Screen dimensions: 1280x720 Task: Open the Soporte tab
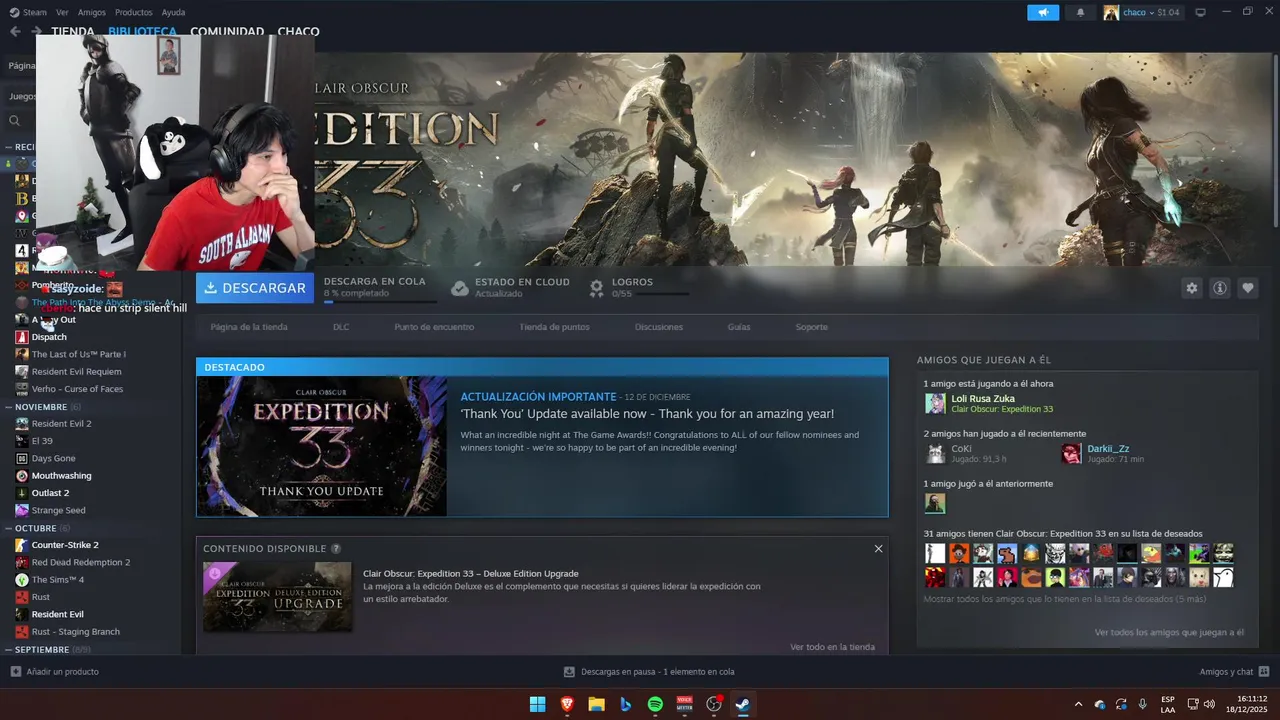[812, 327]
